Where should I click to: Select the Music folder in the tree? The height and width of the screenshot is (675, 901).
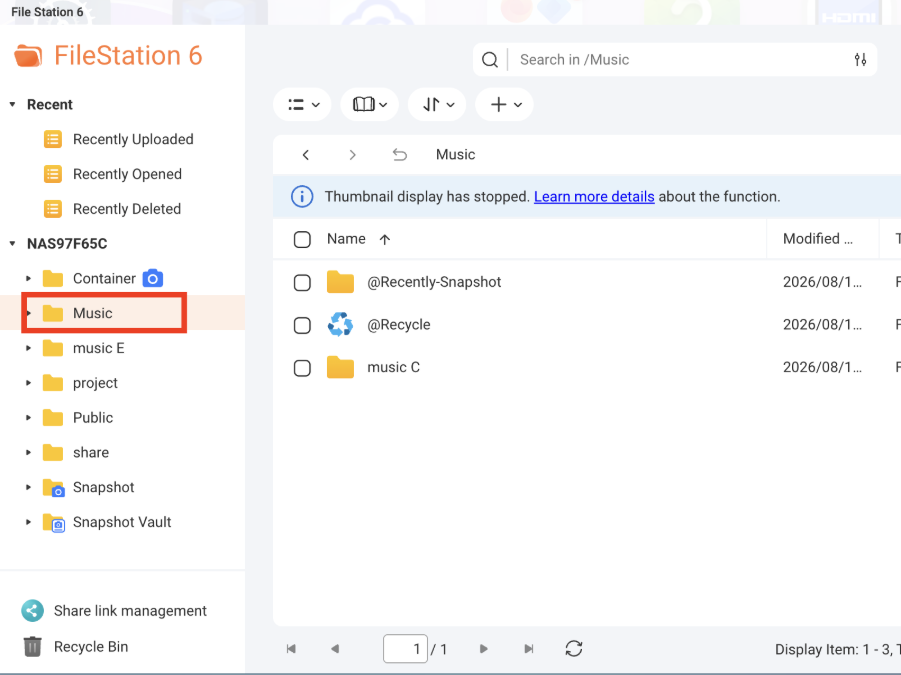coord(93,313)
